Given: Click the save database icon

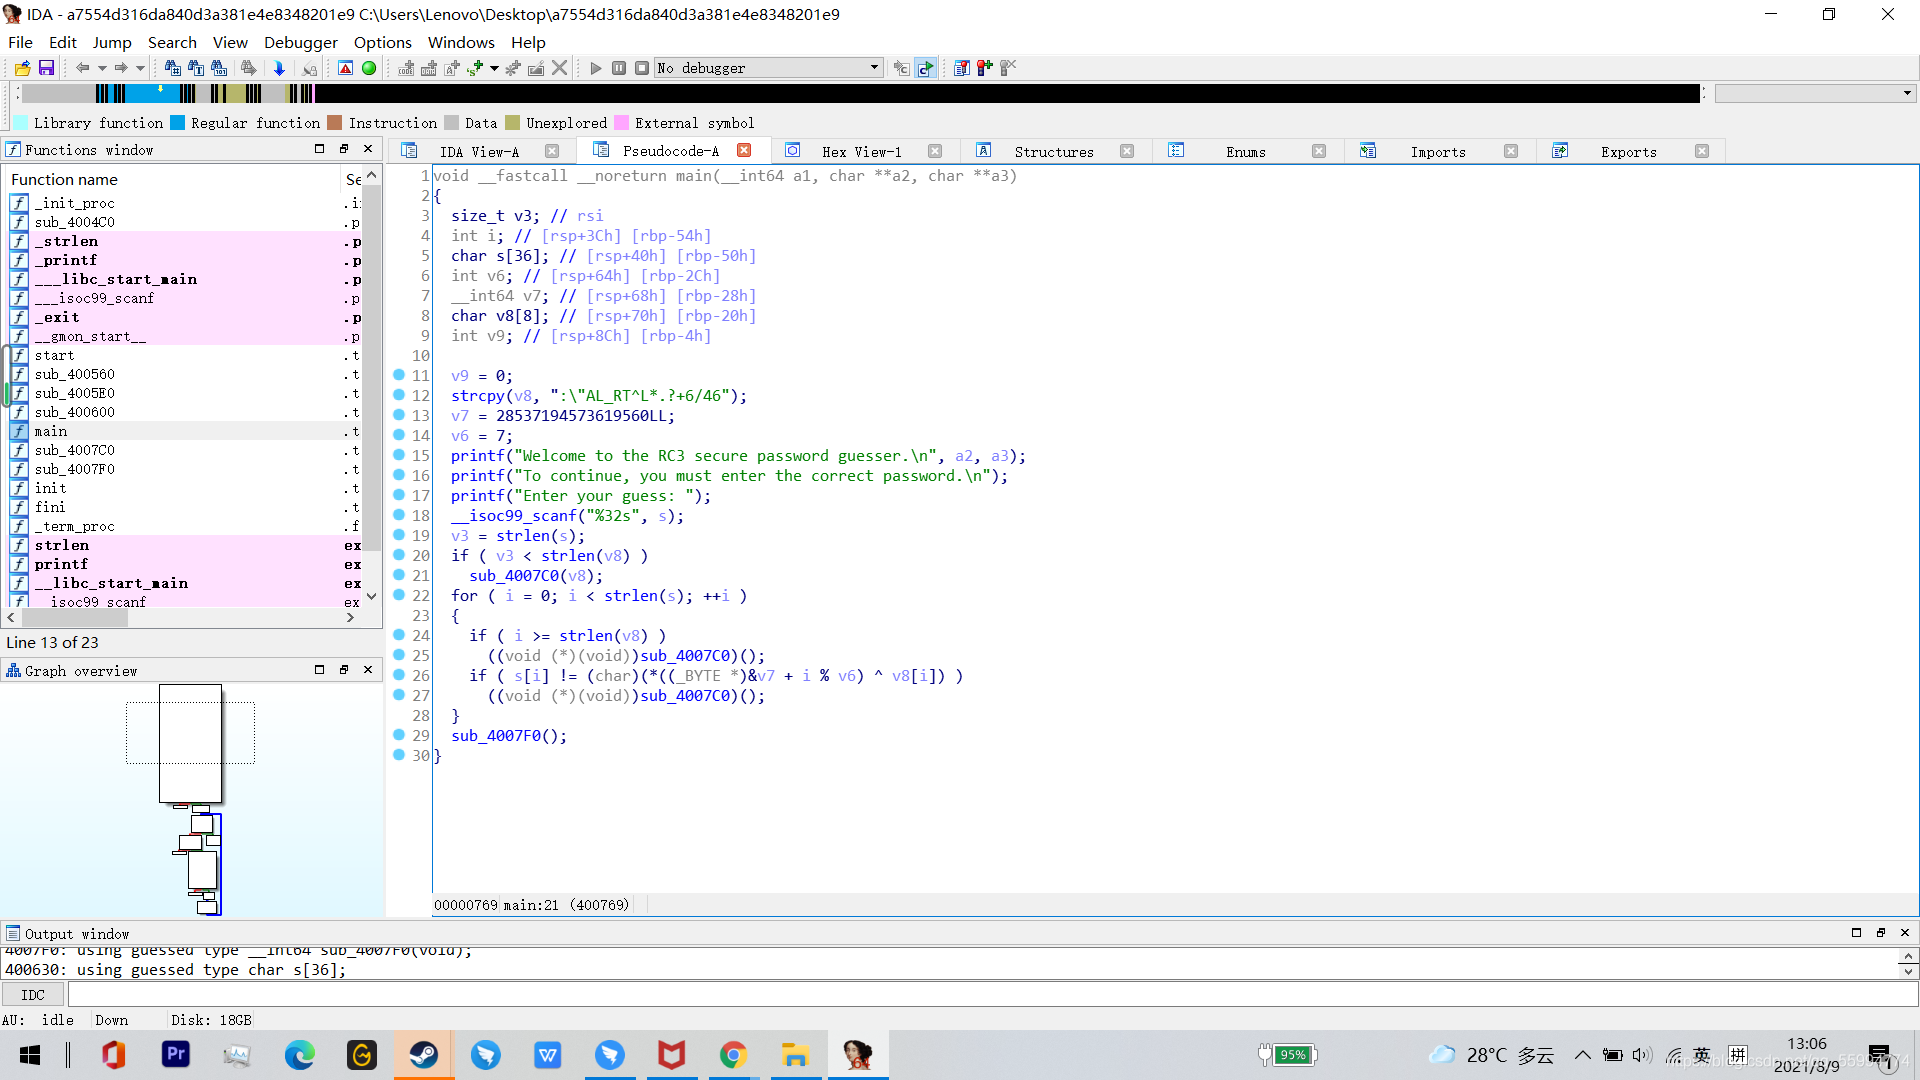Looking at the screenshot, I should (x=46, y=68).
